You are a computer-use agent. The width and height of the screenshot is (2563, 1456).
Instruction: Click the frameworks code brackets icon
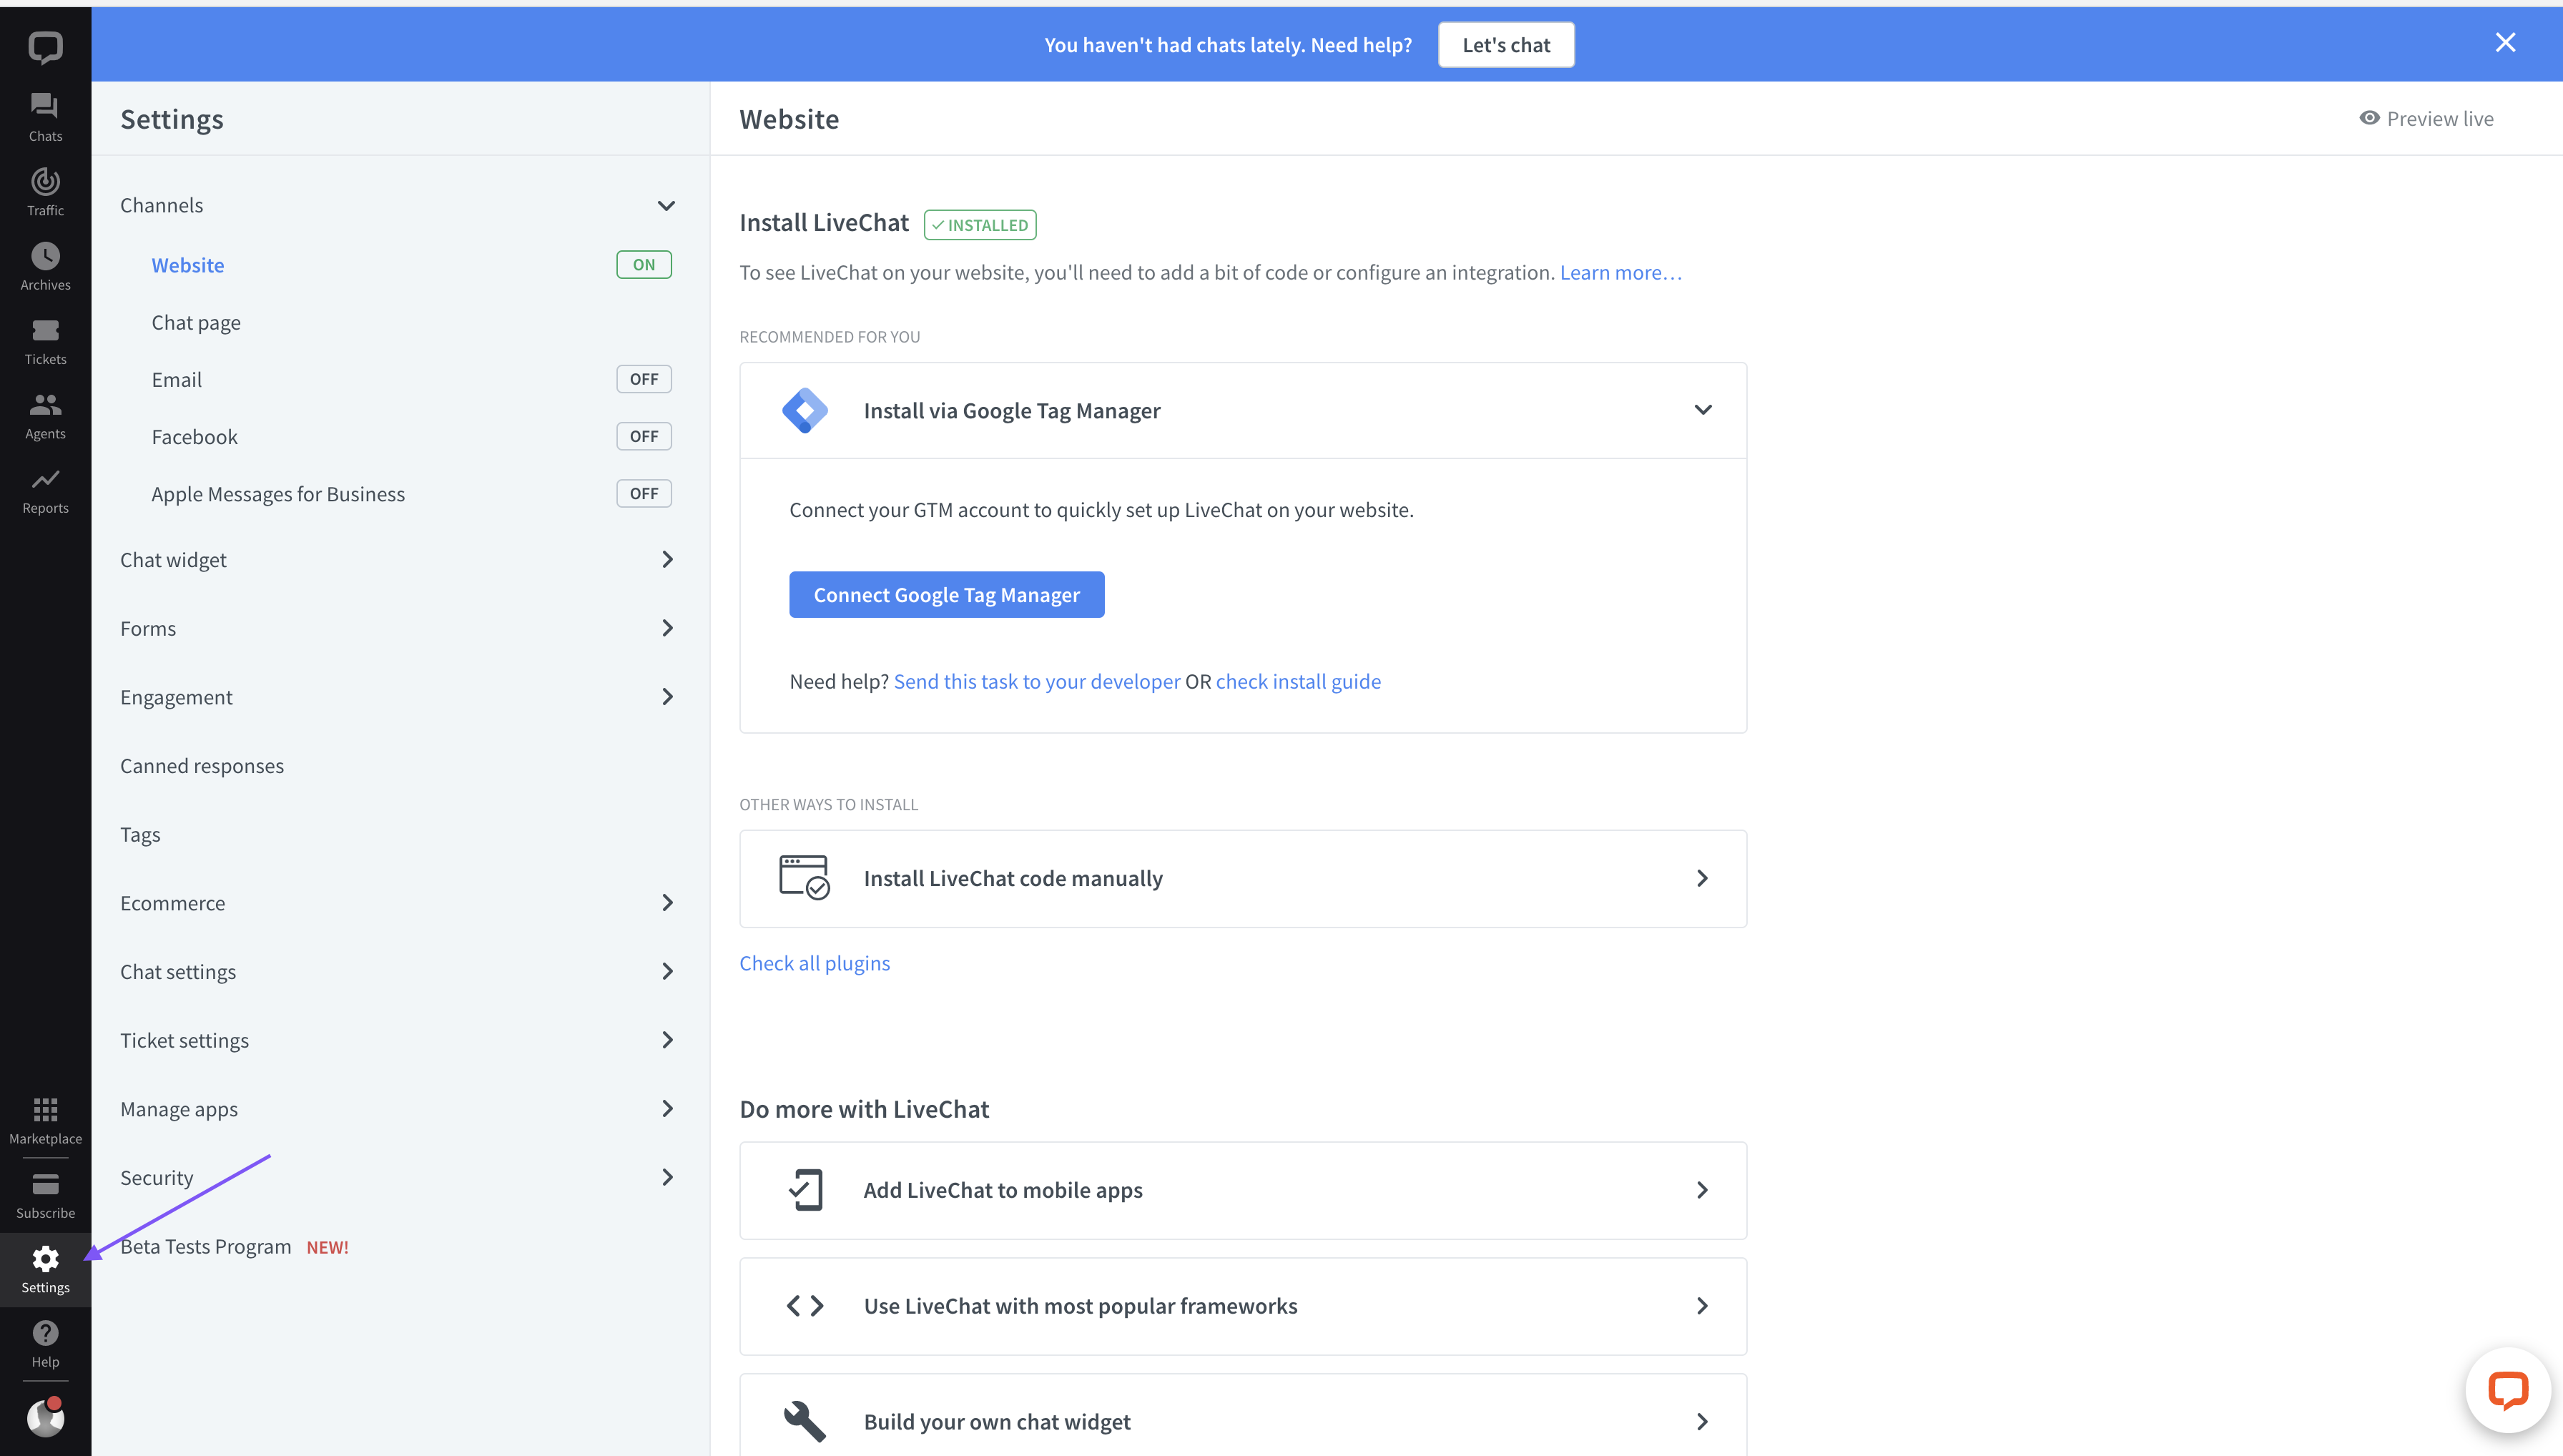805,1306
